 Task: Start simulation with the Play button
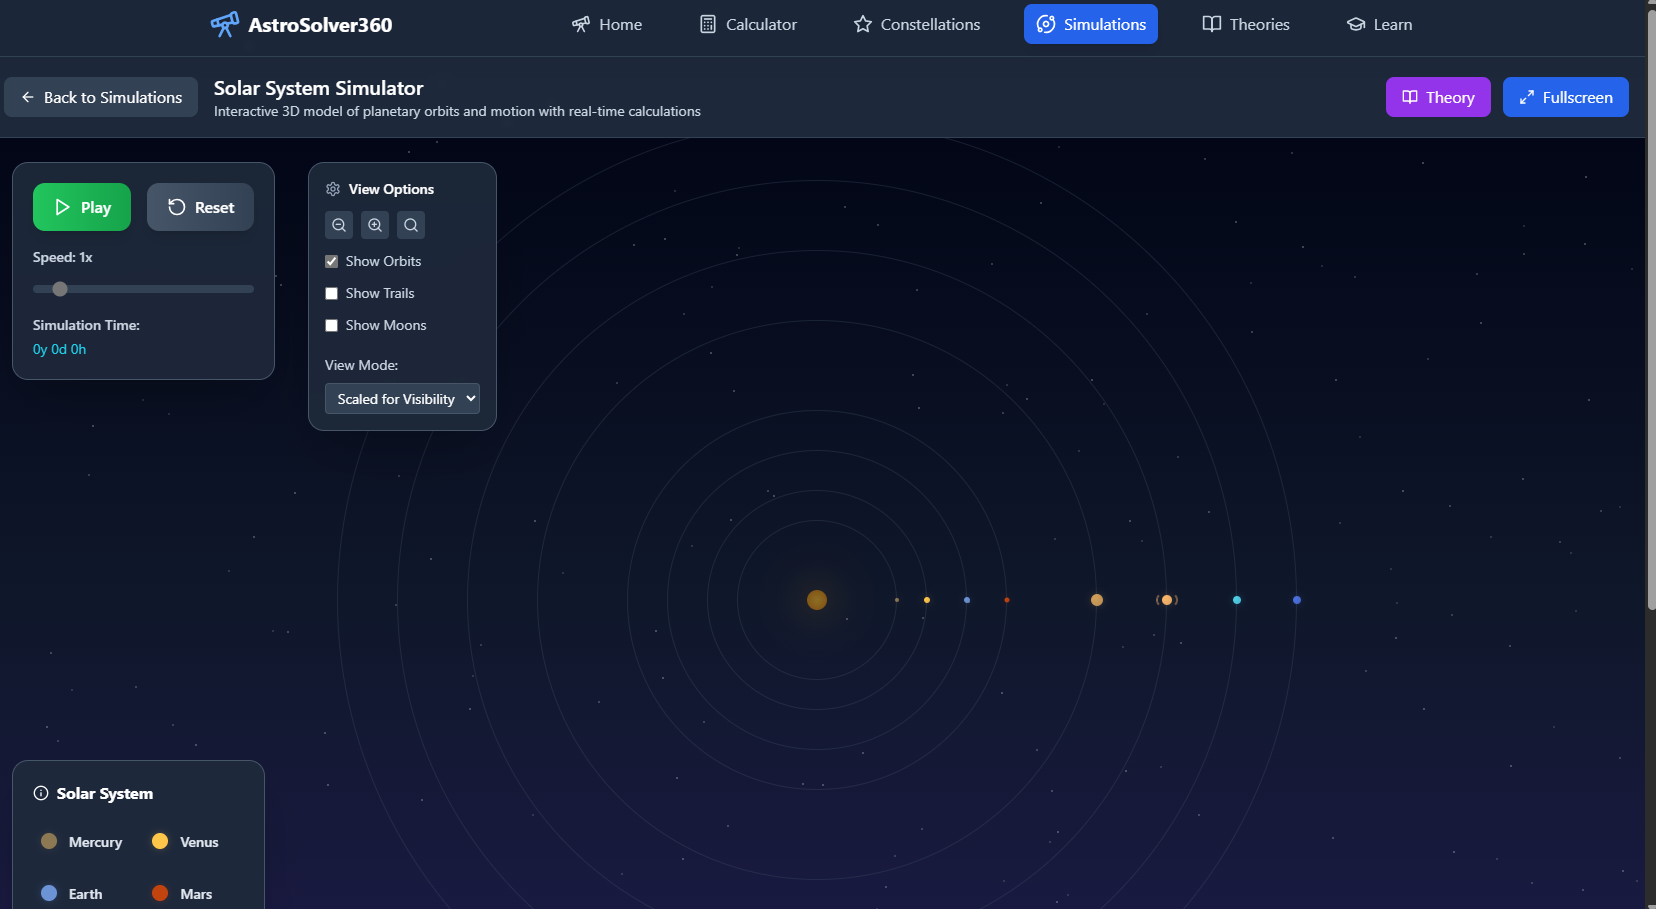tap(82, 207)
